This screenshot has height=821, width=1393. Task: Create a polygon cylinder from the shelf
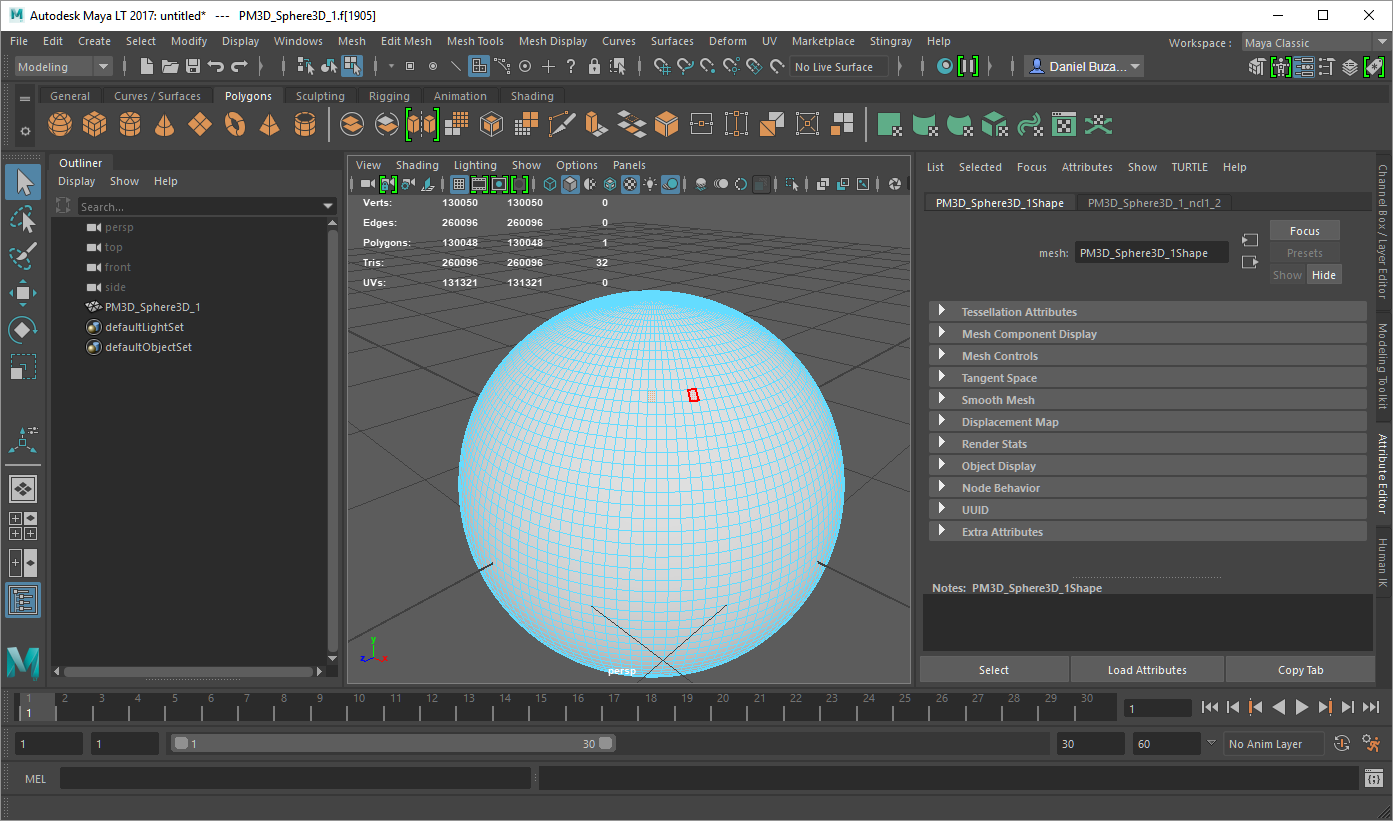[130, 125]
